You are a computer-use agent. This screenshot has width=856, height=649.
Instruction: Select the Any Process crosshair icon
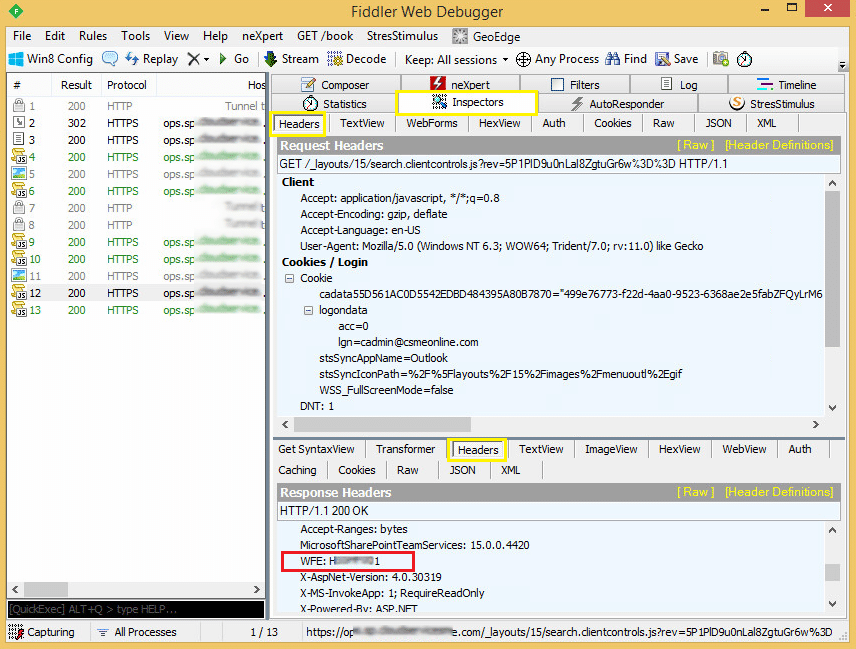[x=523, y=58]
